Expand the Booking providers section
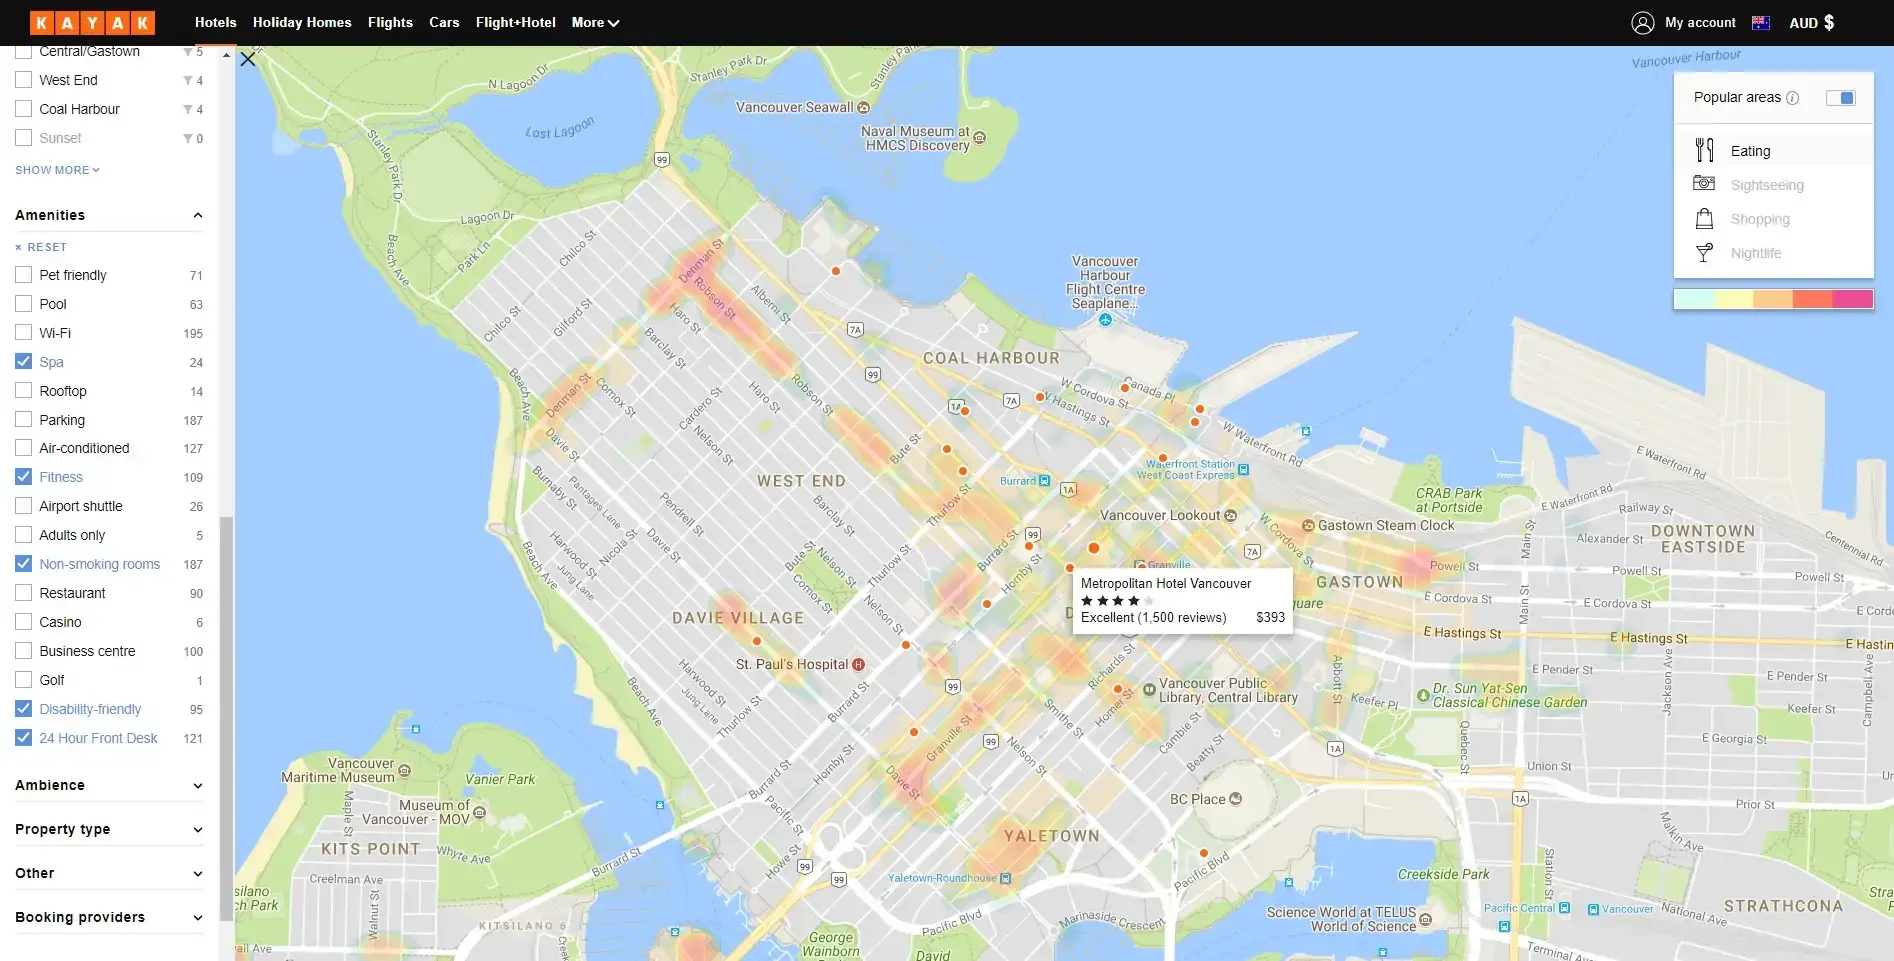This screenshot has height=961, width=1894. click(x=198, y=917)
